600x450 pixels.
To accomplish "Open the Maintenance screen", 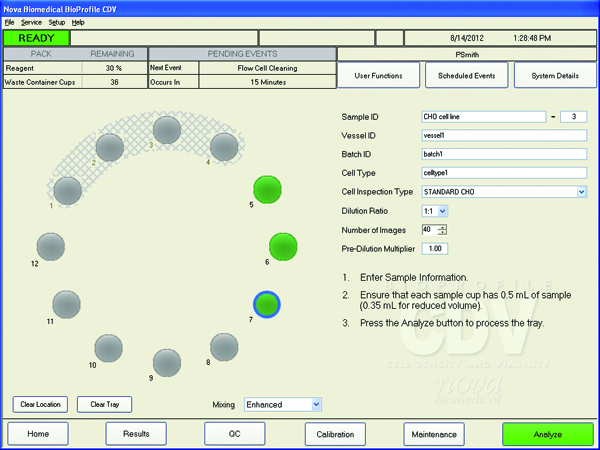I will (x=434, y=434).
